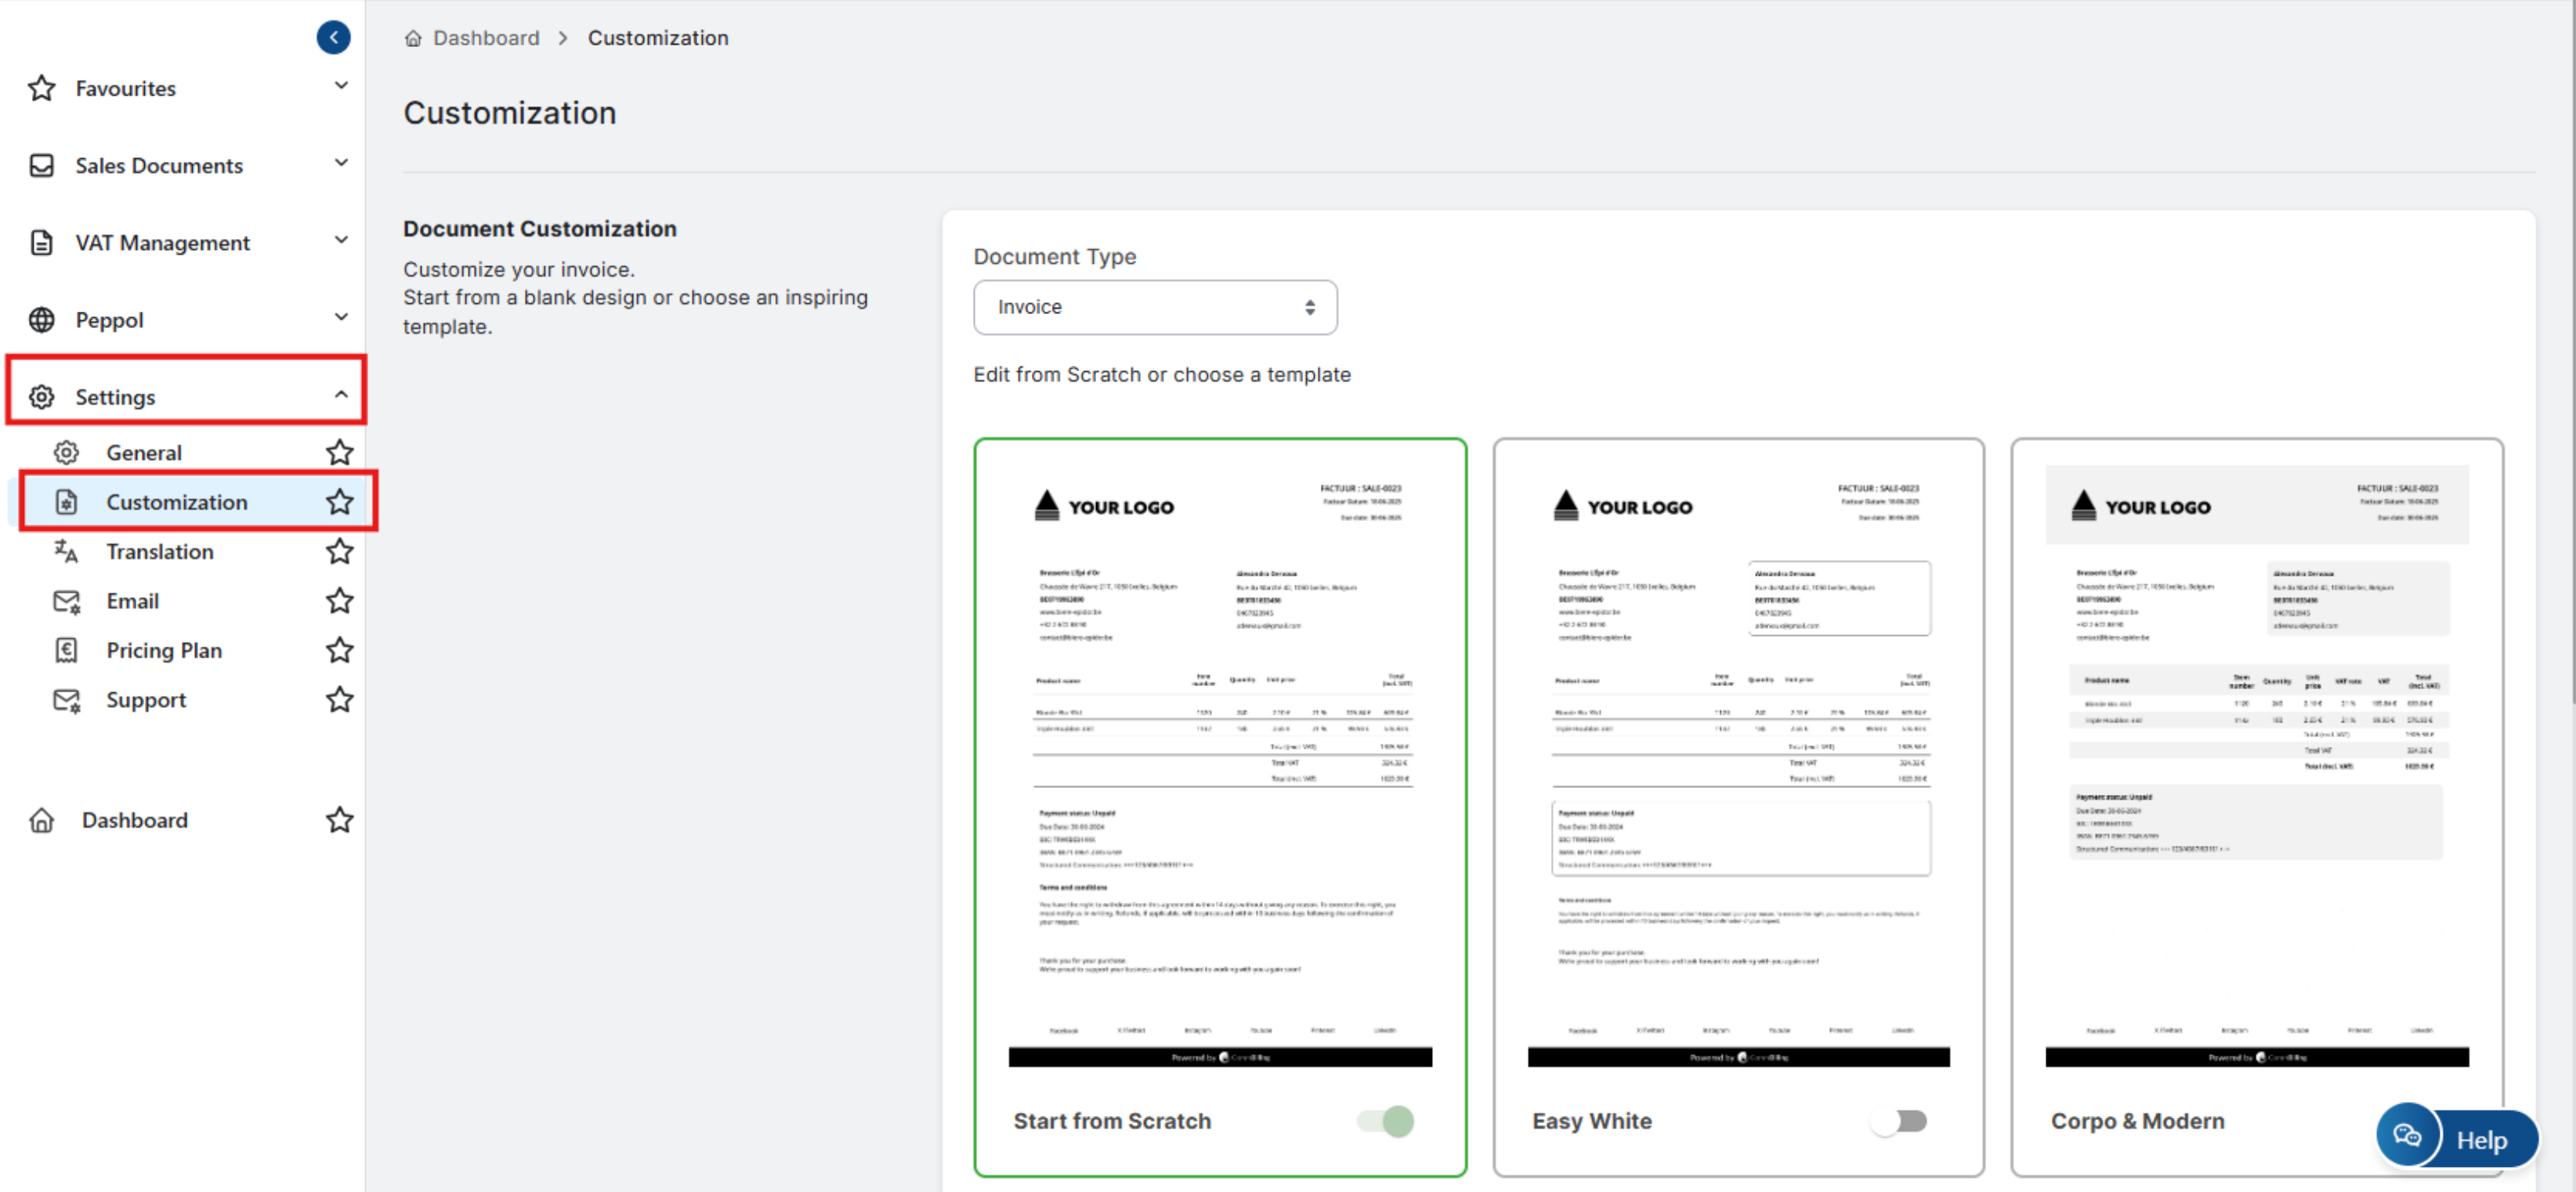Star the Translation menu entry
The width and height of the screenshot is (2576, 1192).
339,552
